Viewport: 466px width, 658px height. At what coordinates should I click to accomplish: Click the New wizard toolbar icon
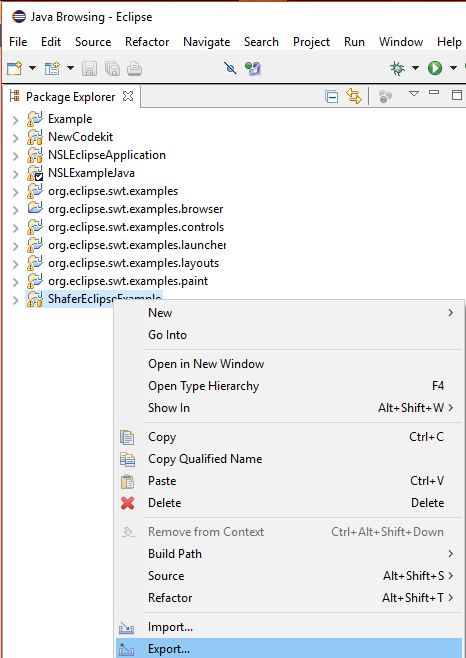(15, 68)
